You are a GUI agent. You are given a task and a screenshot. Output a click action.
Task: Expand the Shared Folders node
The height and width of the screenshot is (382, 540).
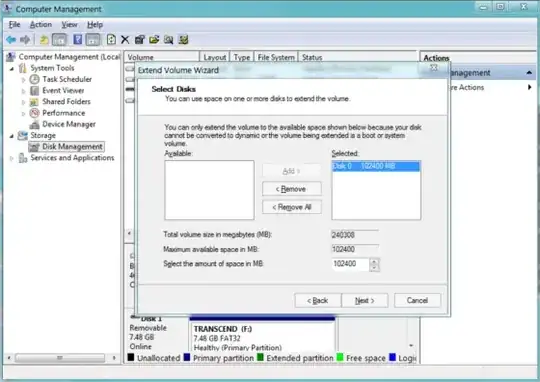[23, 102]
